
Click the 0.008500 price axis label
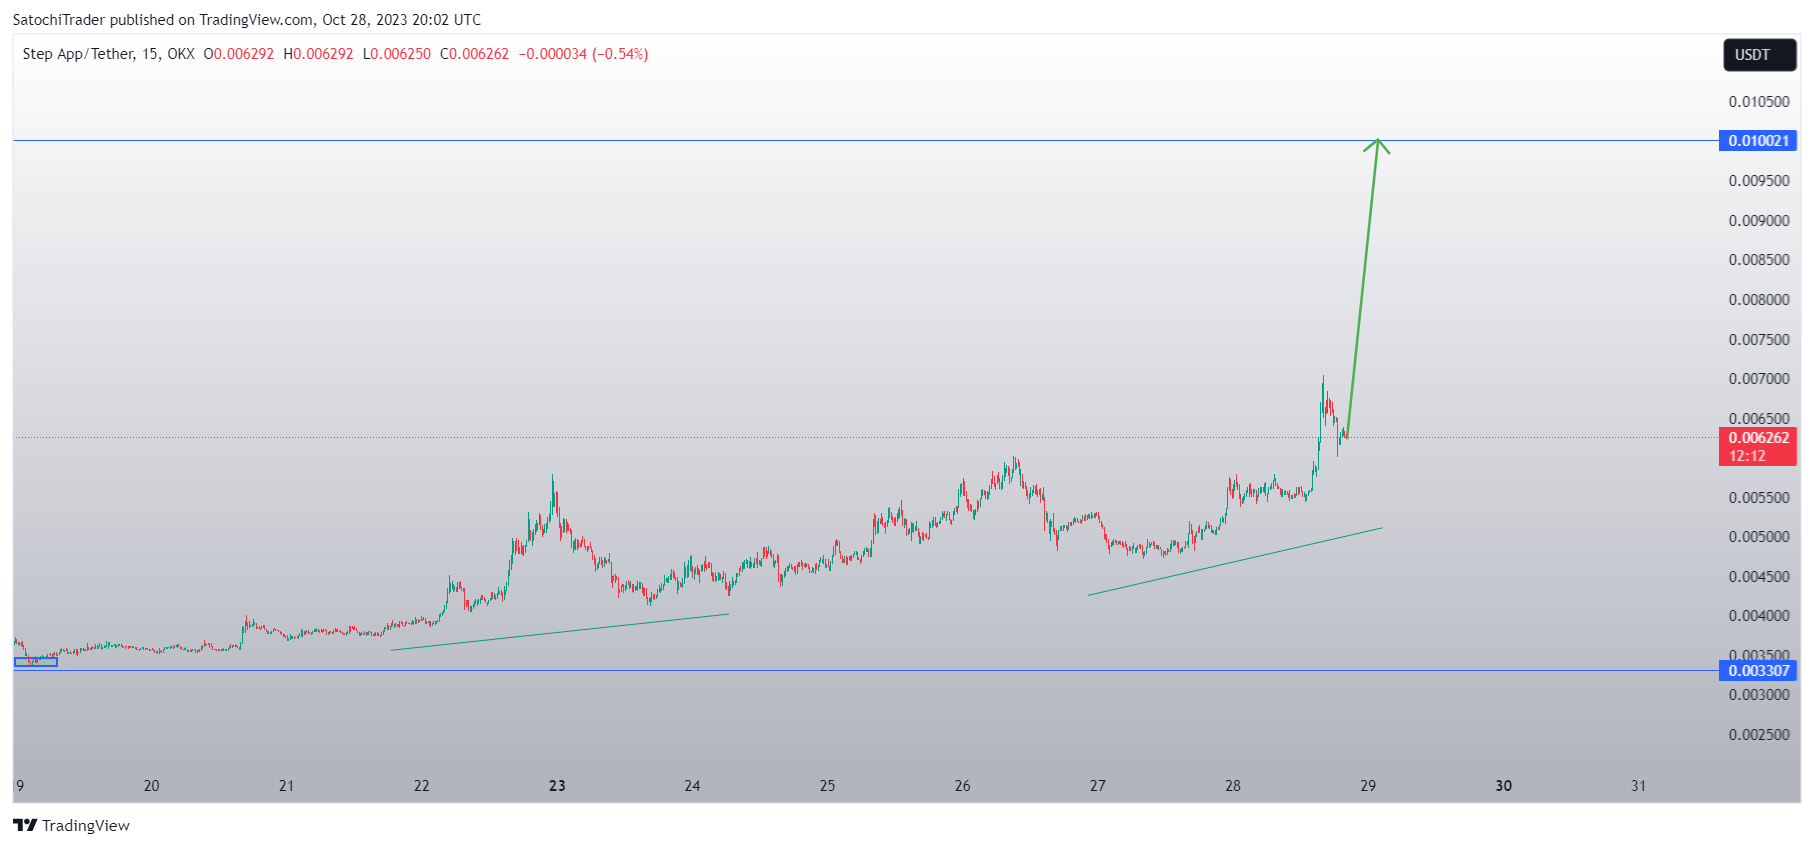(x=1759, y=260)
